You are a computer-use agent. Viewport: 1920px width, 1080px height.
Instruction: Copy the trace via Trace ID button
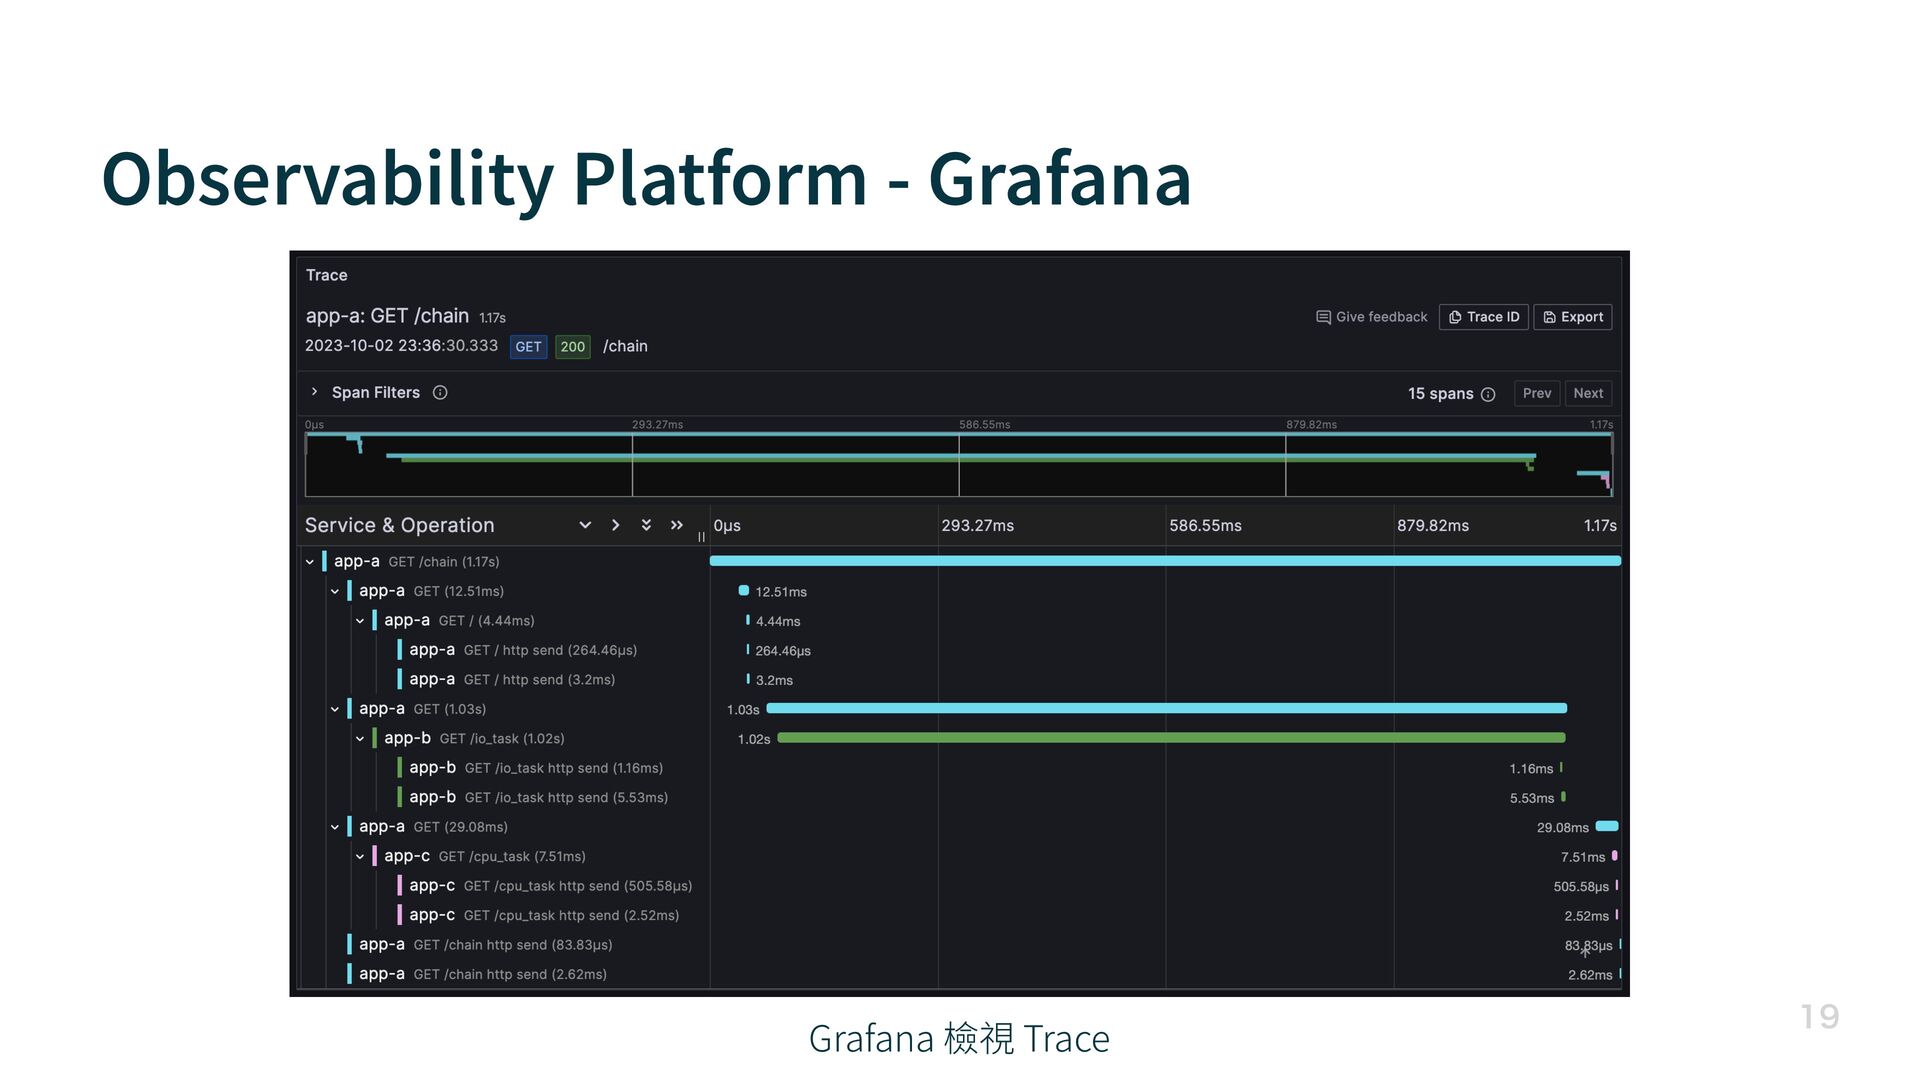[x=1483, y=317]
